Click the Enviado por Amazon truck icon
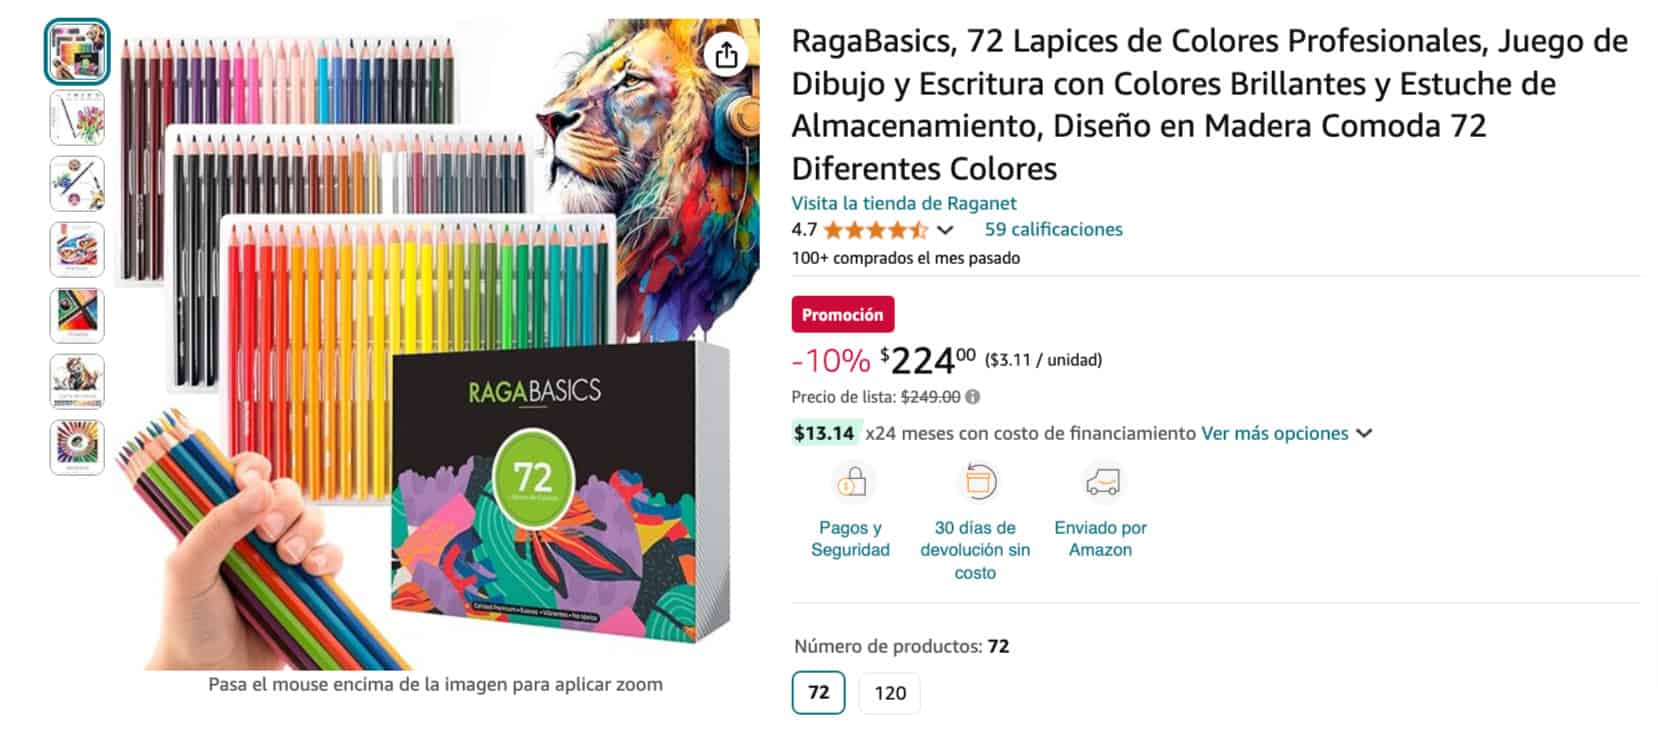Viewport: 1658px width, 729px height. coord(1101,483)
